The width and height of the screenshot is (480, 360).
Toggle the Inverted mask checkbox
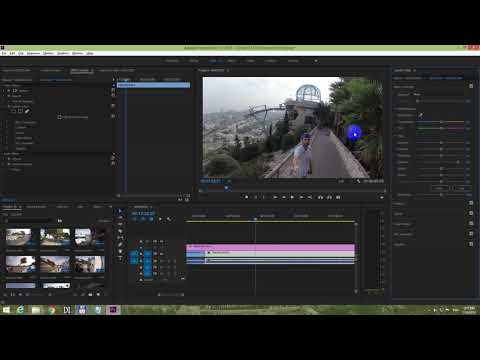(x=60, y=117)
